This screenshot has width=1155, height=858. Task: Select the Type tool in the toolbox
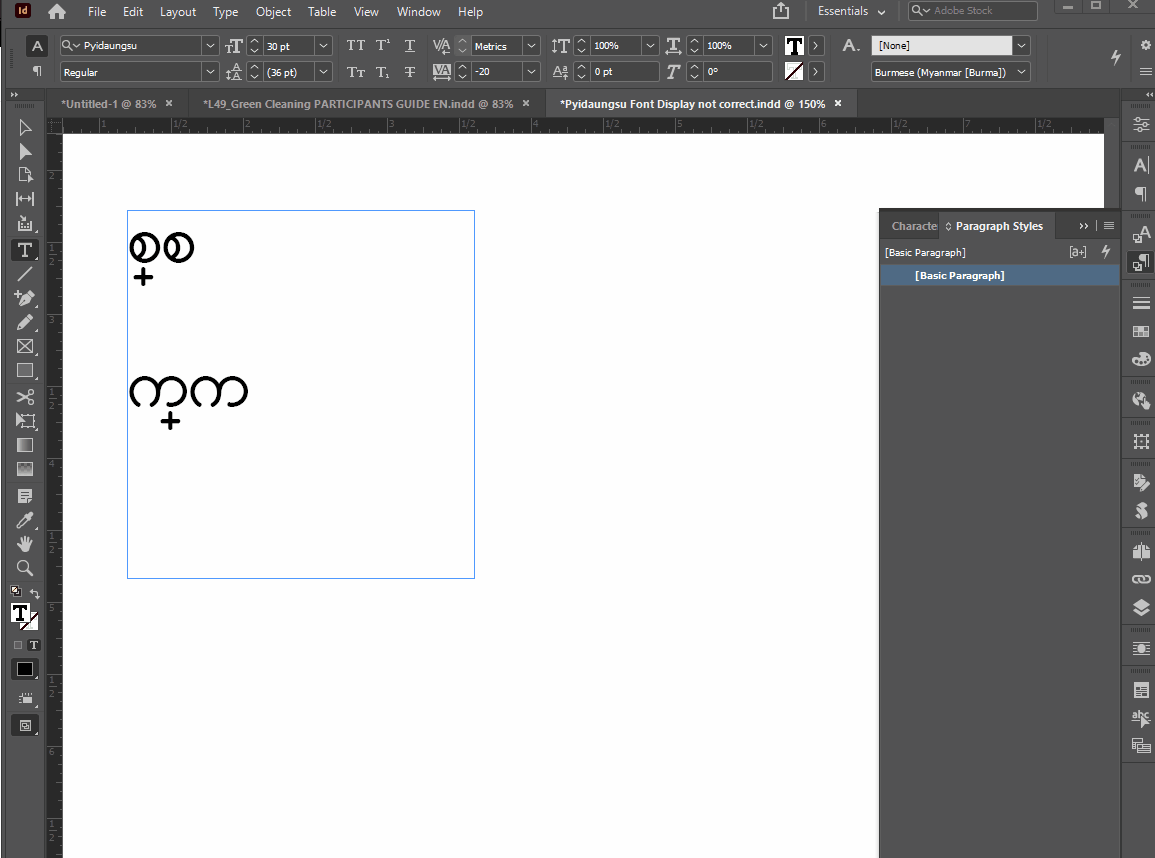click(24, 250)
